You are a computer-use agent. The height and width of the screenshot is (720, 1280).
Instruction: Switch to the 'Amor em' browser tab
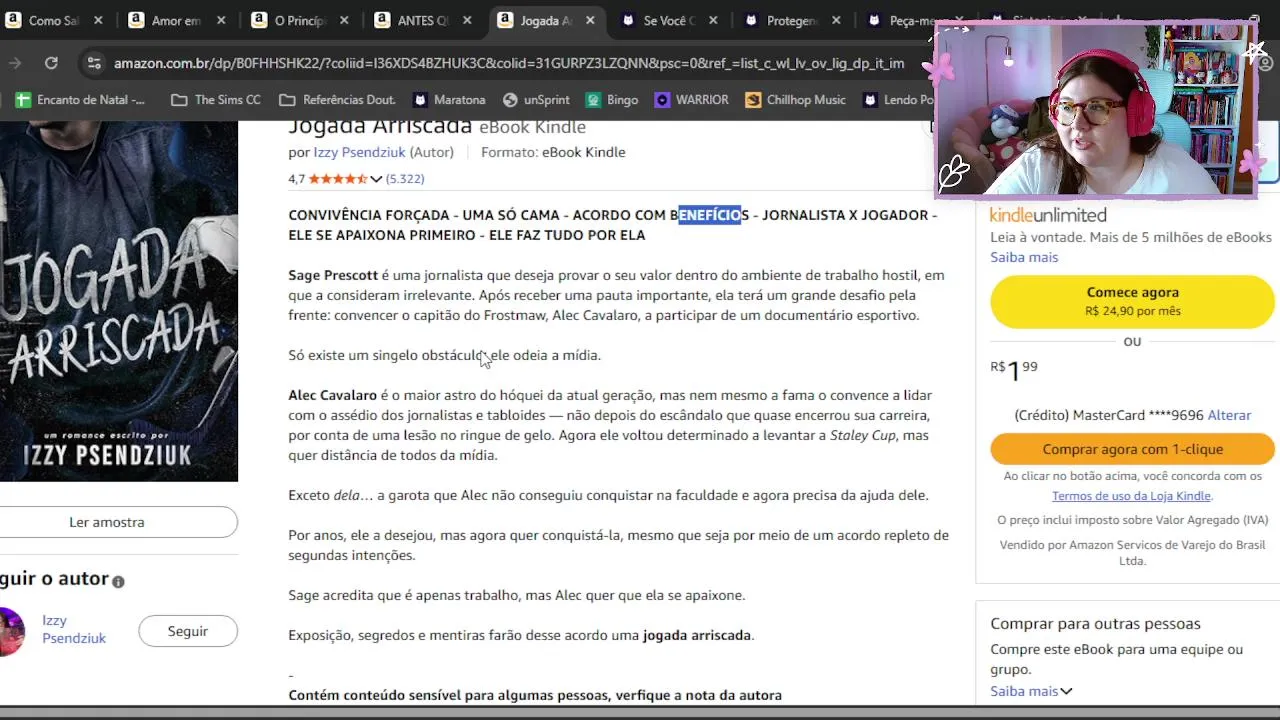pyautogui.click(x=176, y=20)
